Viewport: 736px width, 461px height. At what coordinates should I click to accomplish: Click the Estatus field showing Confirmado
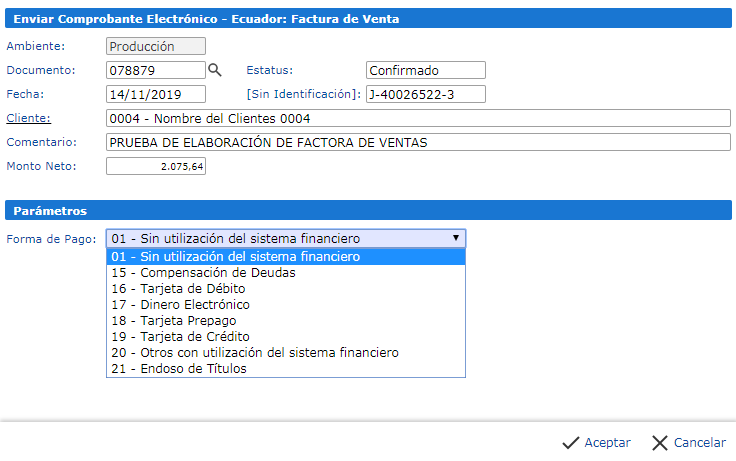coord(425,70)
